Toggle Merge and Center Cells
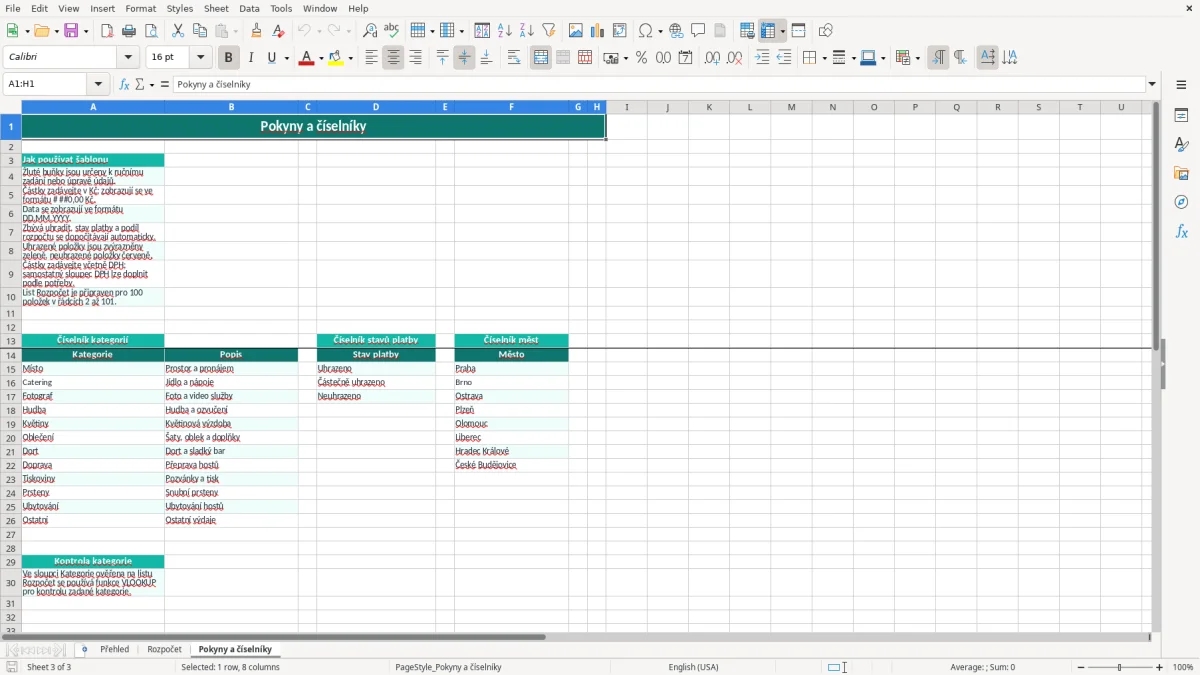Image resolution: width=1200 pixels, height=675 pixels. (541, 58)
